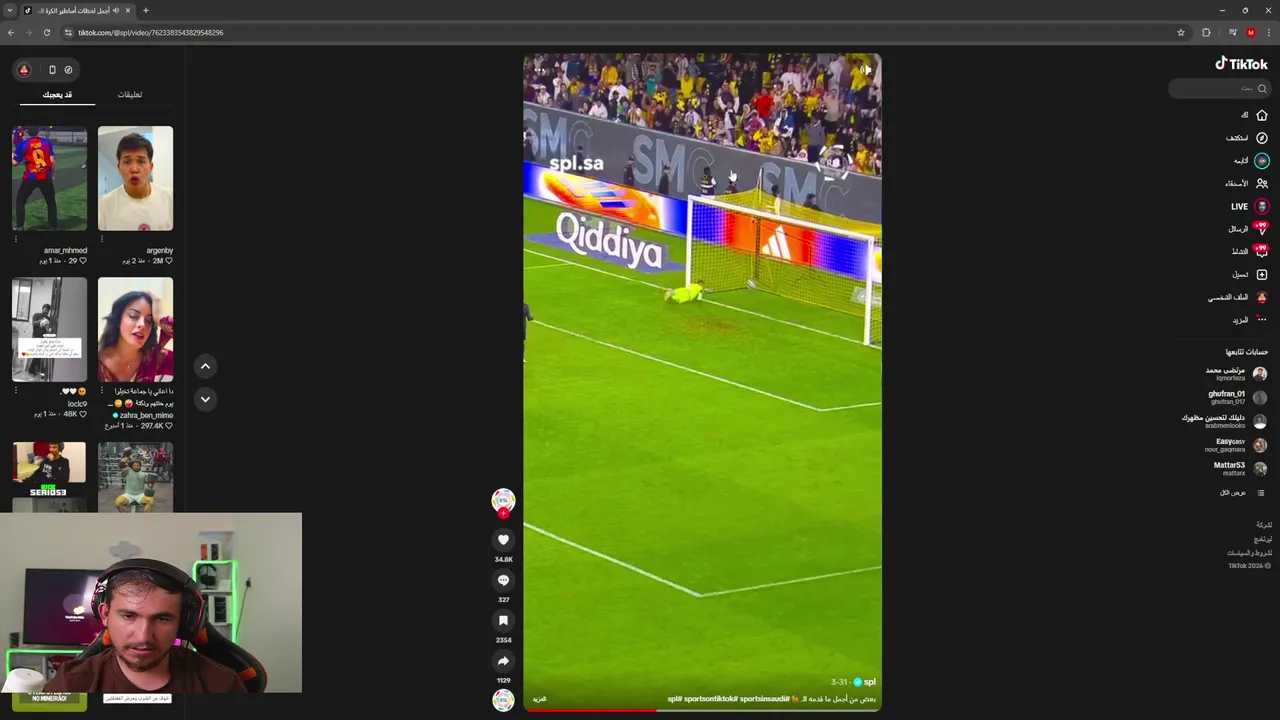Open the tab search dropdown

11,10
